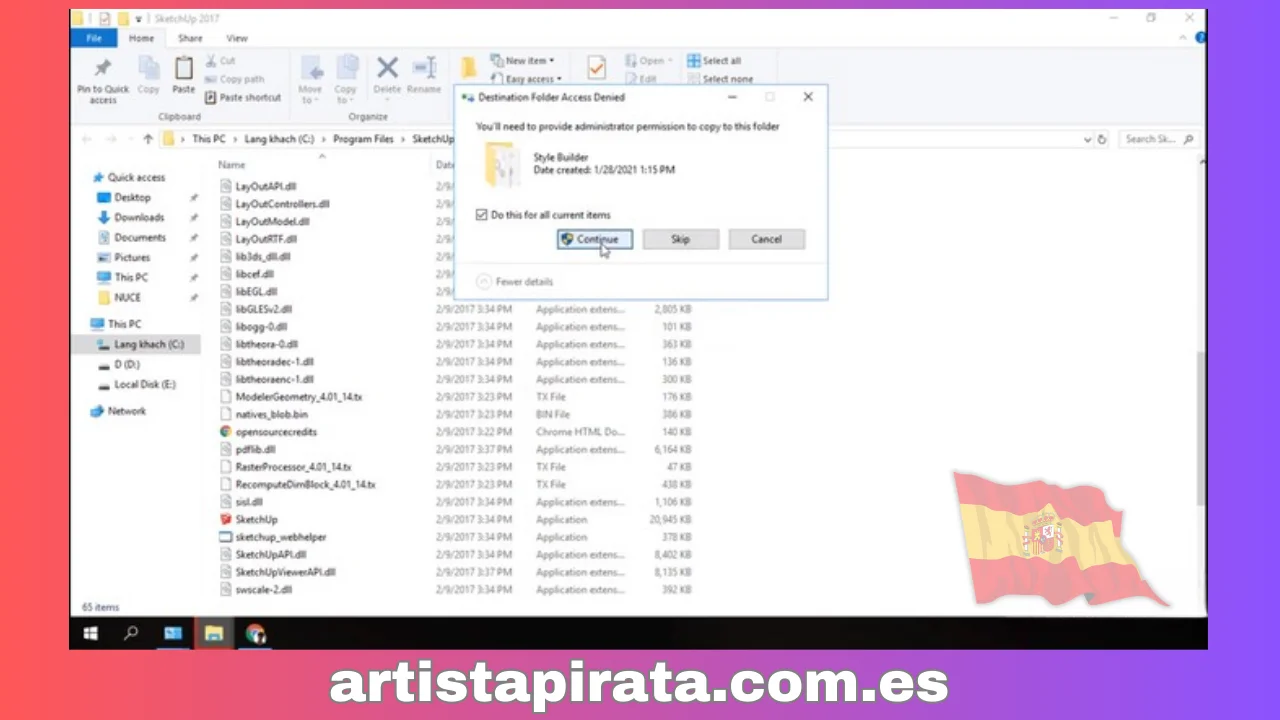1280x720 pixels.
Task: Click the Up arrow navigation button
Action: coord(148,139)
